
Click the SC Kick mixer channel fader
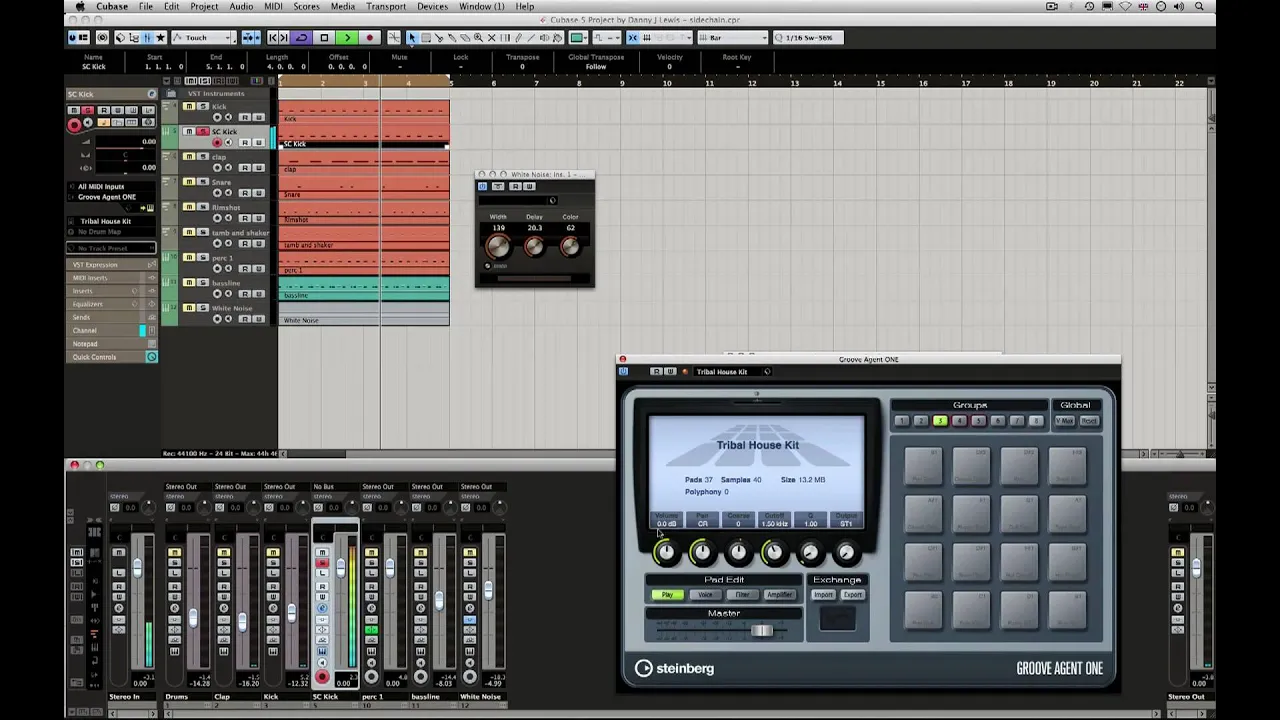[x=340, y=568]
